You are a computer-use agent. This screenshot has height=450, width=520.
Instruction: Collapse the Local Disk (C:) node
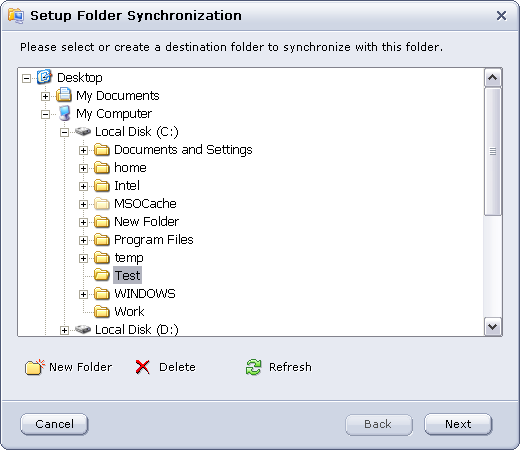64,132
